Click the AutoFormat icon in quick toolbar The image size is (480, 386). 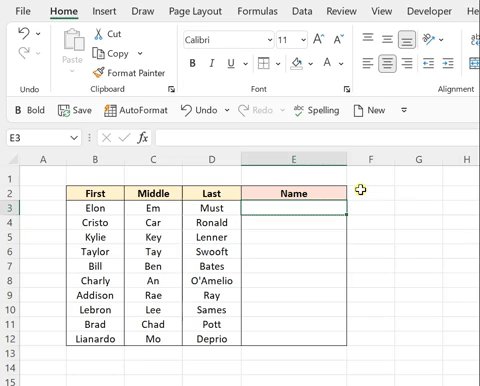110,110
